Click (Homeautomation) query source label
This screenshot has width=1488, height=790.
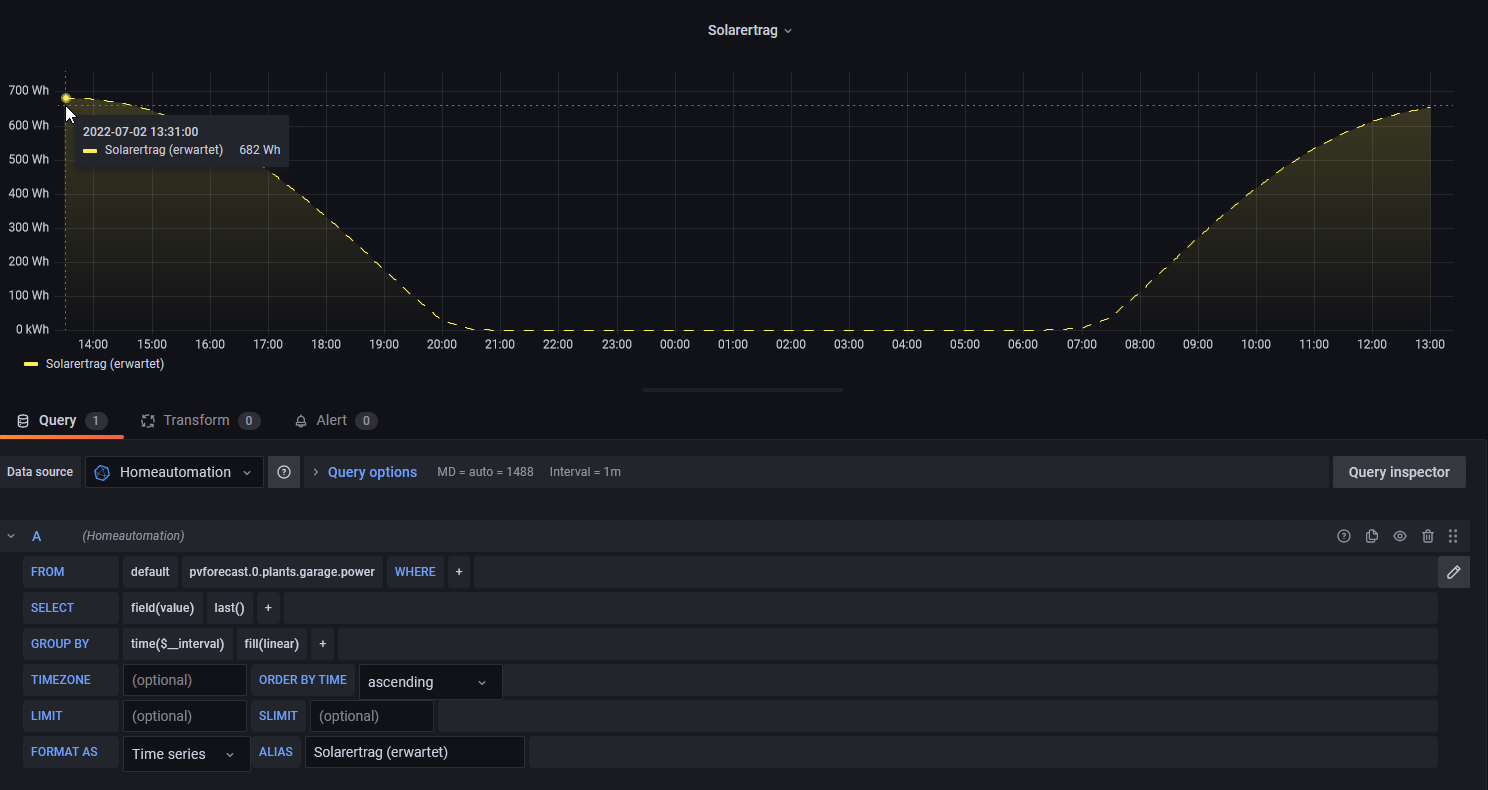click(133, 536)
